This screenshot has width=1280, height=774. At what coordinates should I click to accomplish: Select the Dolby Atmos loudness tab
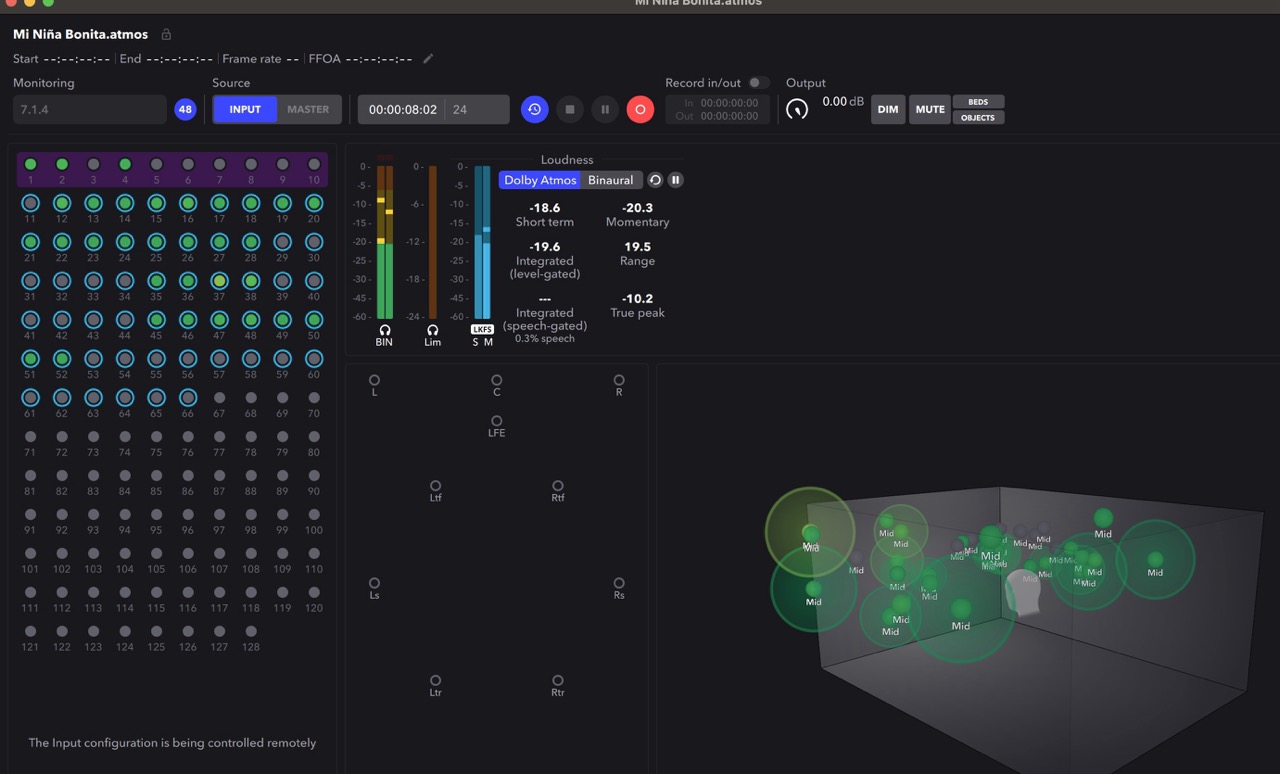point(540,180)
